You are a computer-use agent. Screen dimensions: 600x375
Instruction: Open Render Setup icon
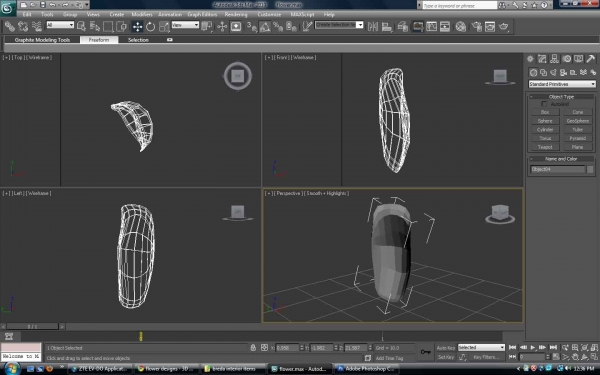click(476, 26)
